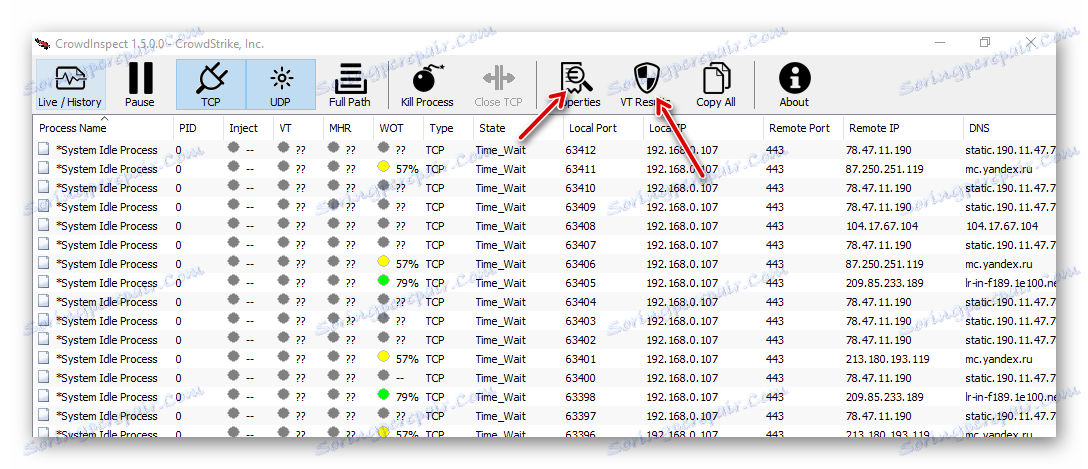Toggle TCP connections filter
1088x469 pixels.
(211, 85)
